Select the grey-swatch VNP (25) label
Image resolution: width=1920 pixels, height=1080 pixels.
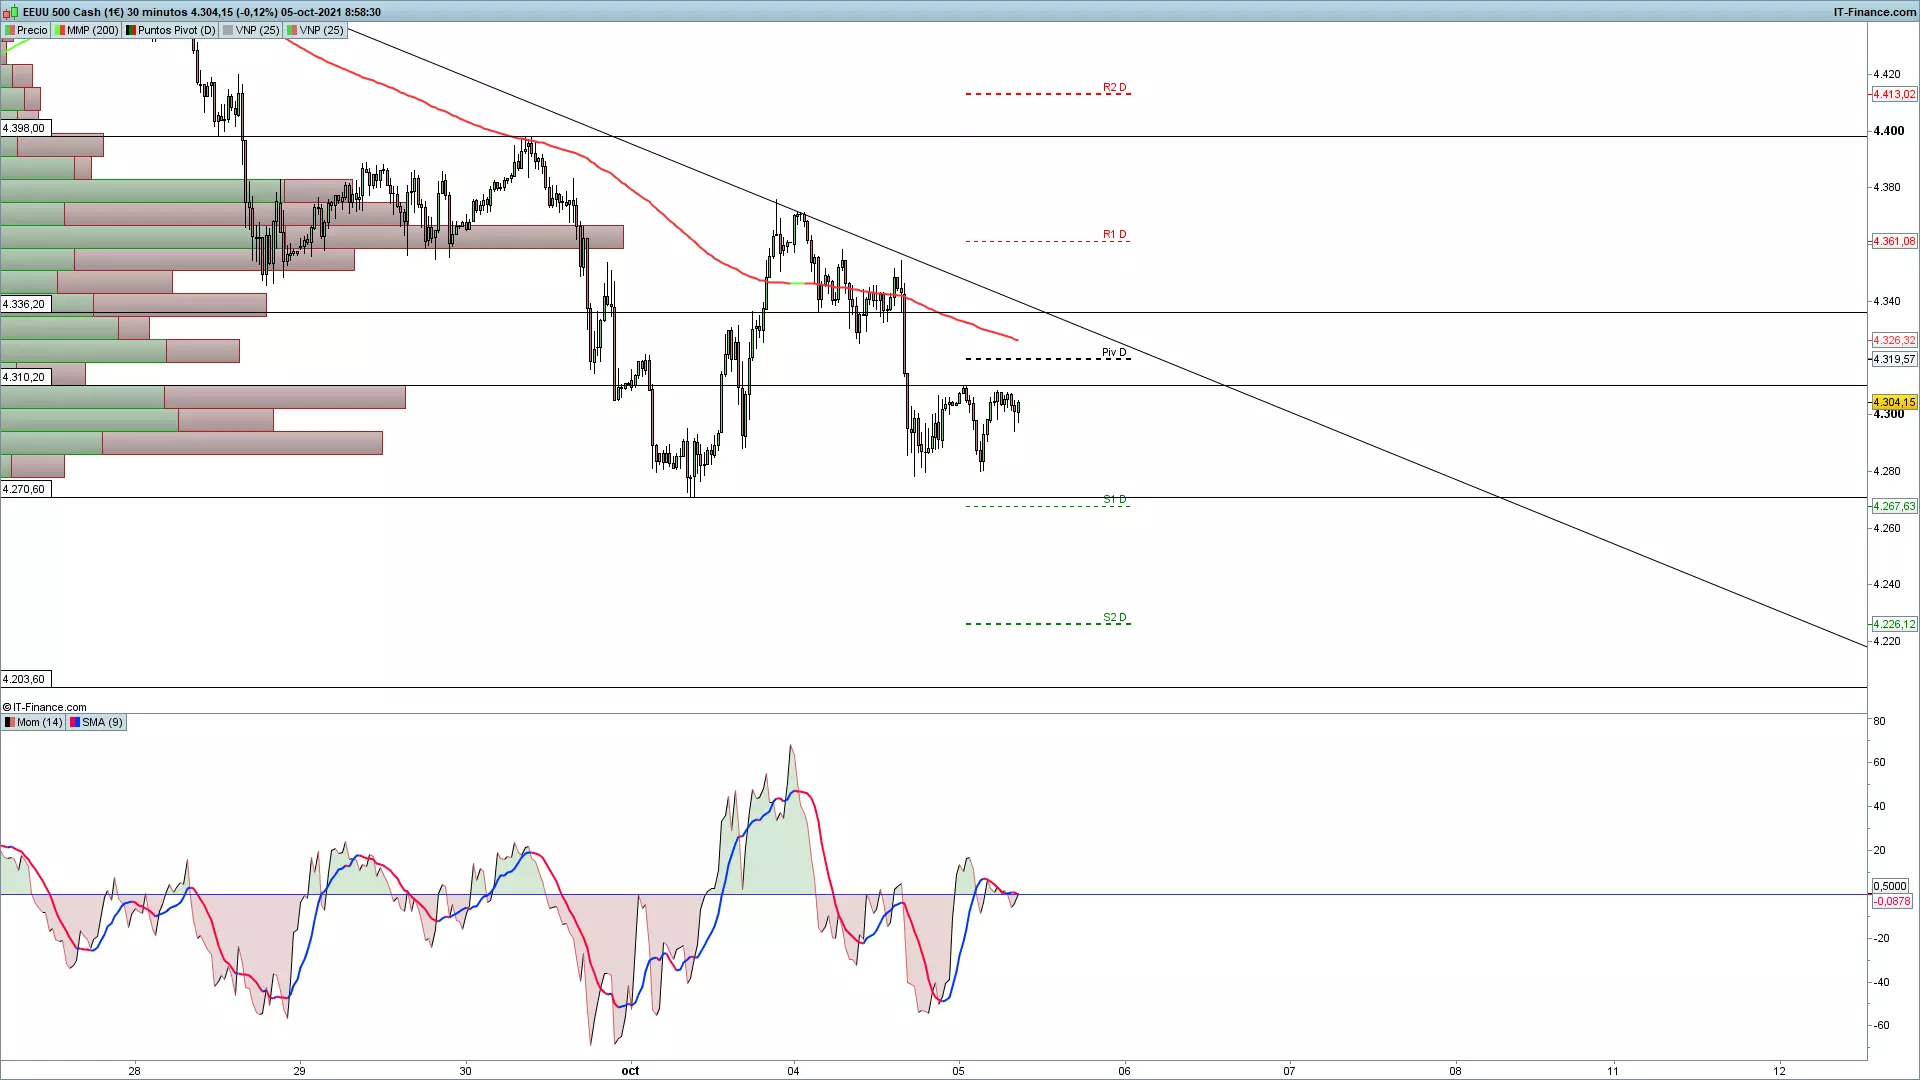(x=251, y=30)
